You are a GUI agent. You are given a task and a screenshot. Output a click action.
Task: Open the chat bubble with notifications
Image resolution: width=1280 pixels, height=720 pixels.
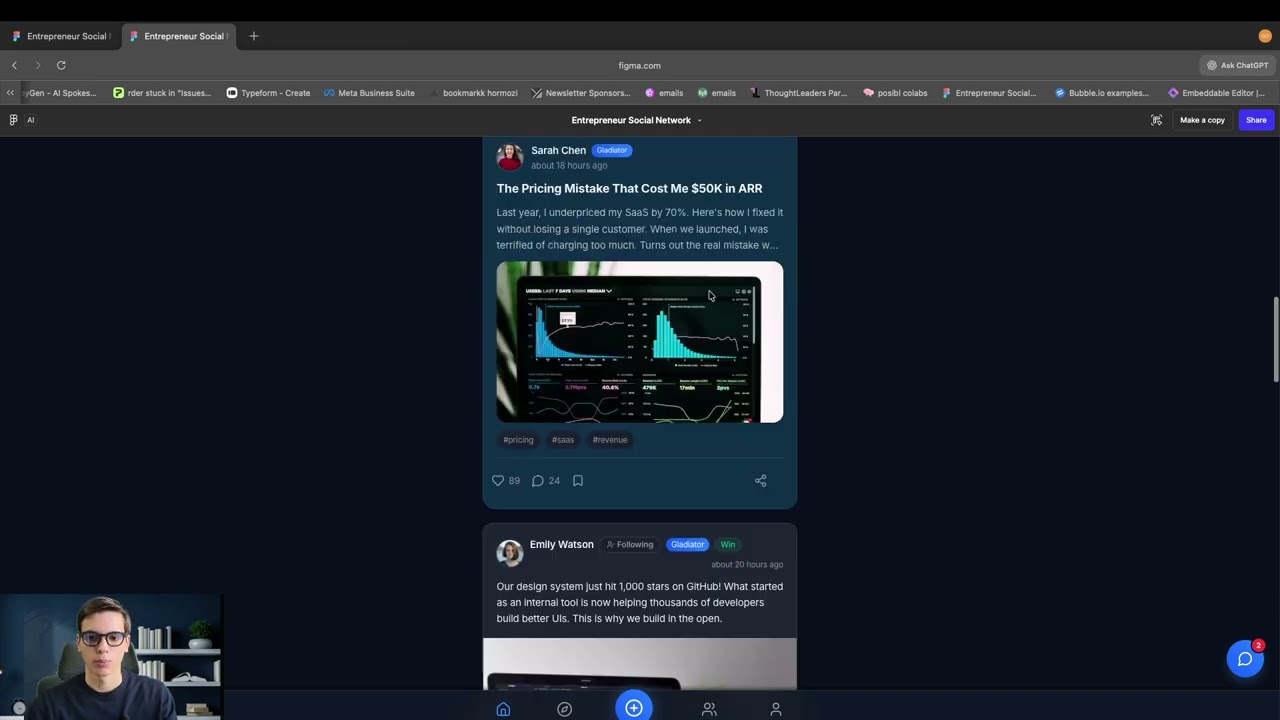pos(1245,659)
